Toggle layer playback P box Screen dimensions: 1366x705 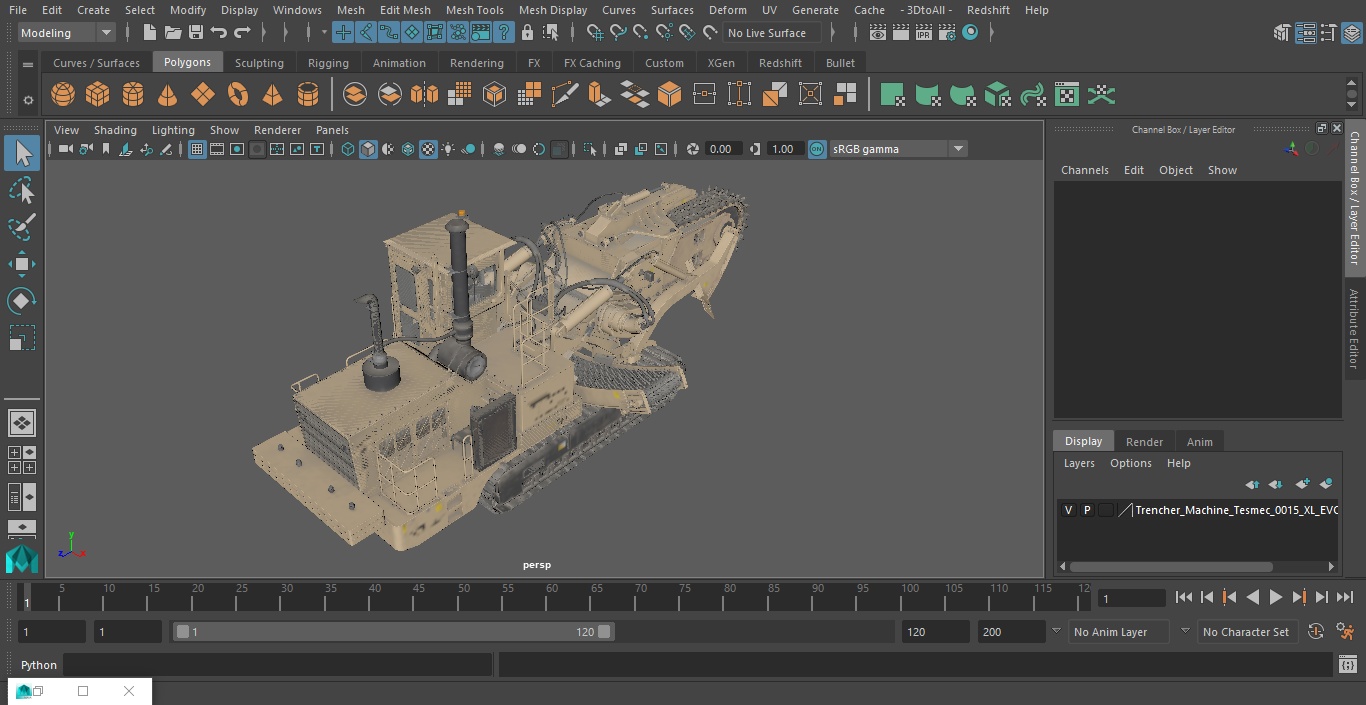(x=1087, y=510)
